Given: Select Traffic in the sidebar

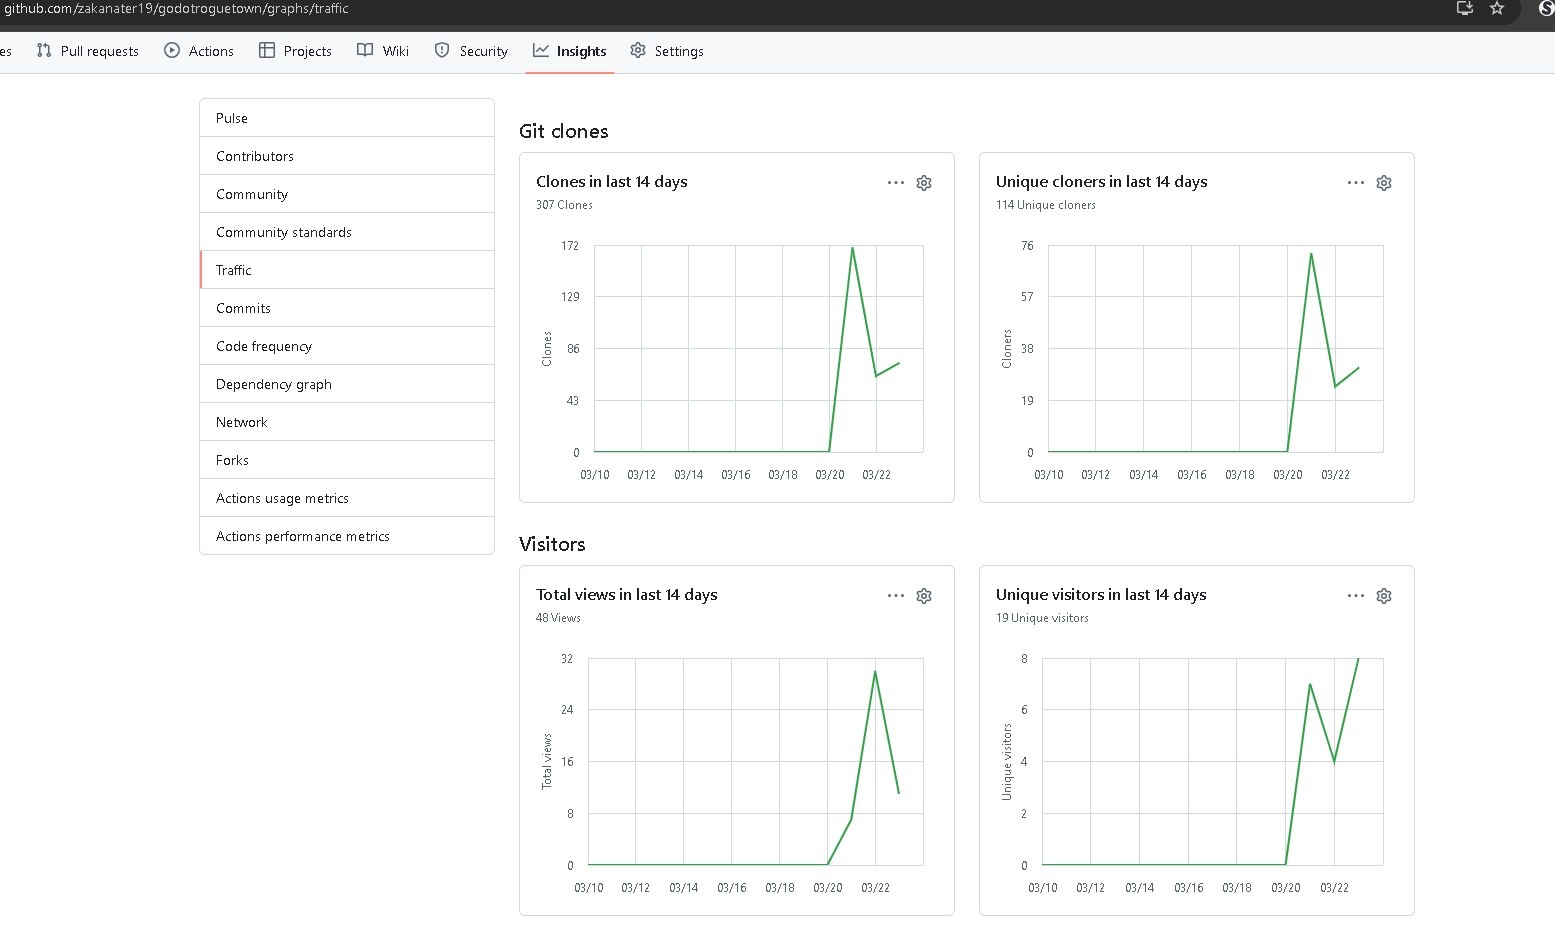Looking at the screenshot, I should tap(347, 270).
